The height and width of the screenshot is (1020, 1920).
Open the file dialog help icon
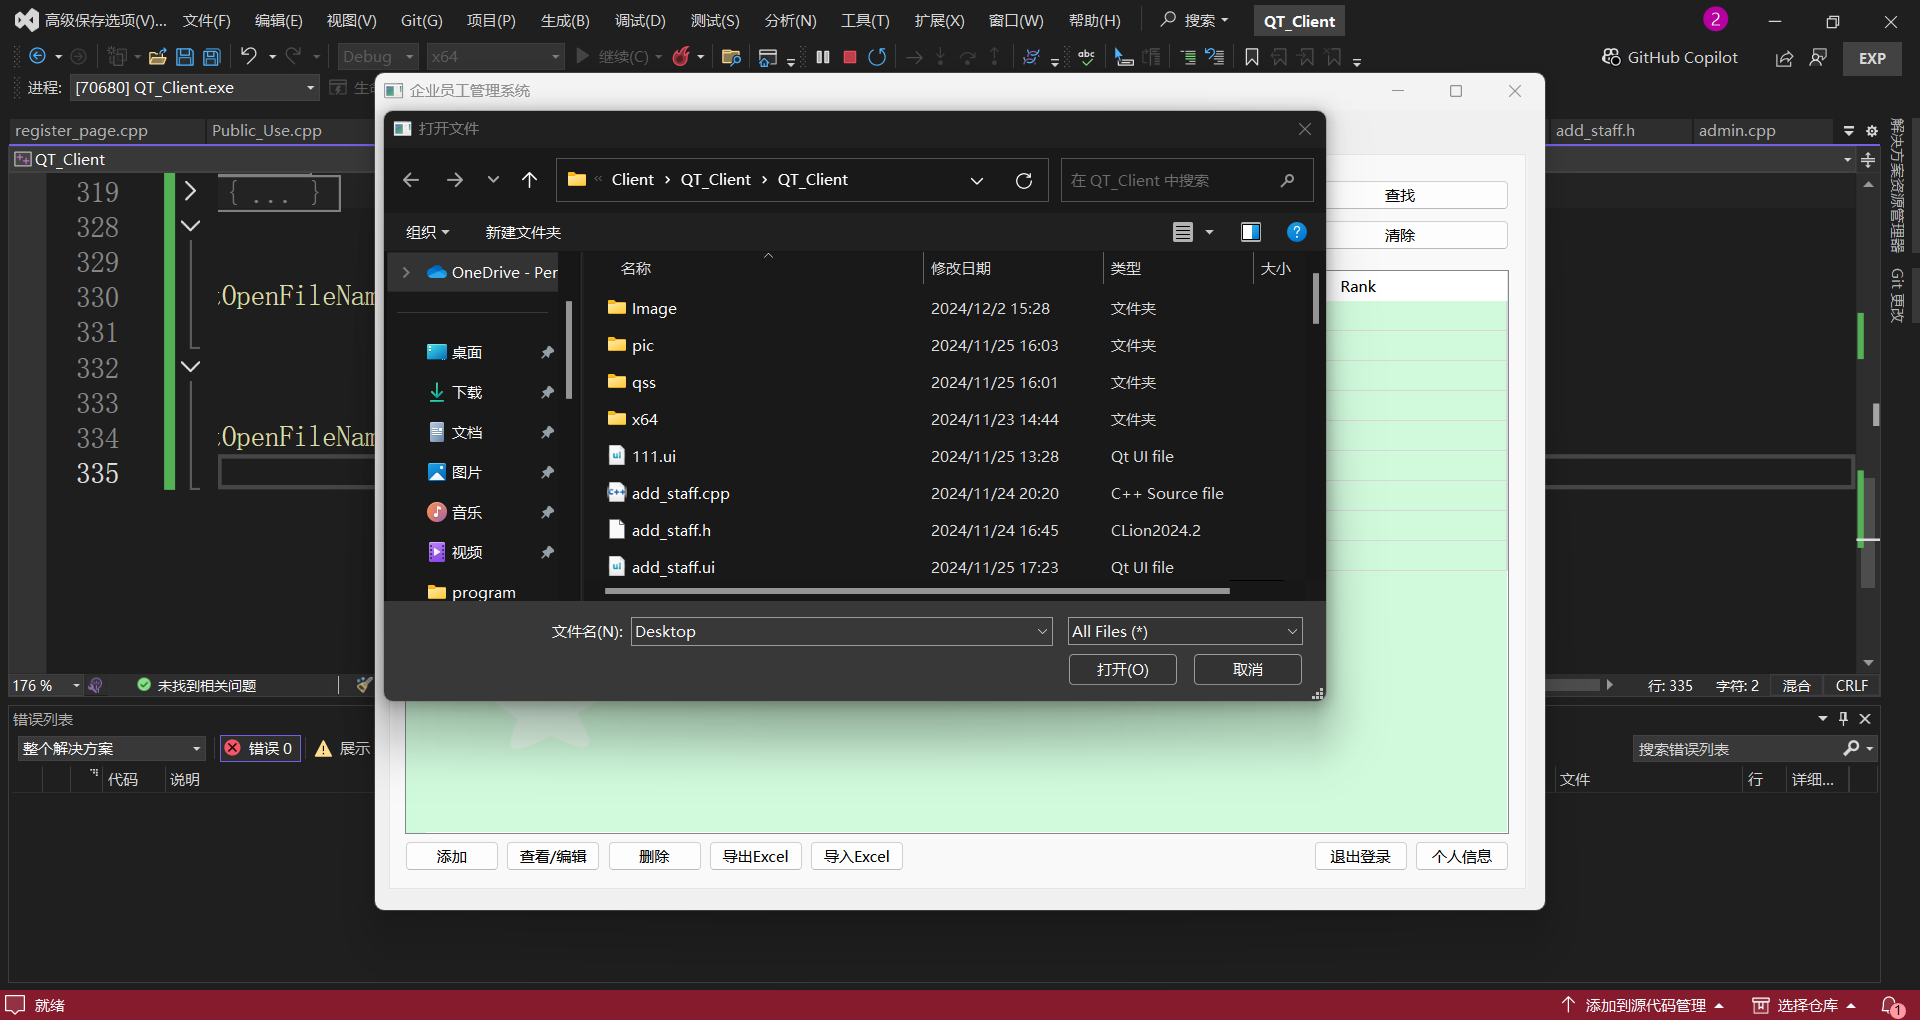click(x=1296, y=232)
